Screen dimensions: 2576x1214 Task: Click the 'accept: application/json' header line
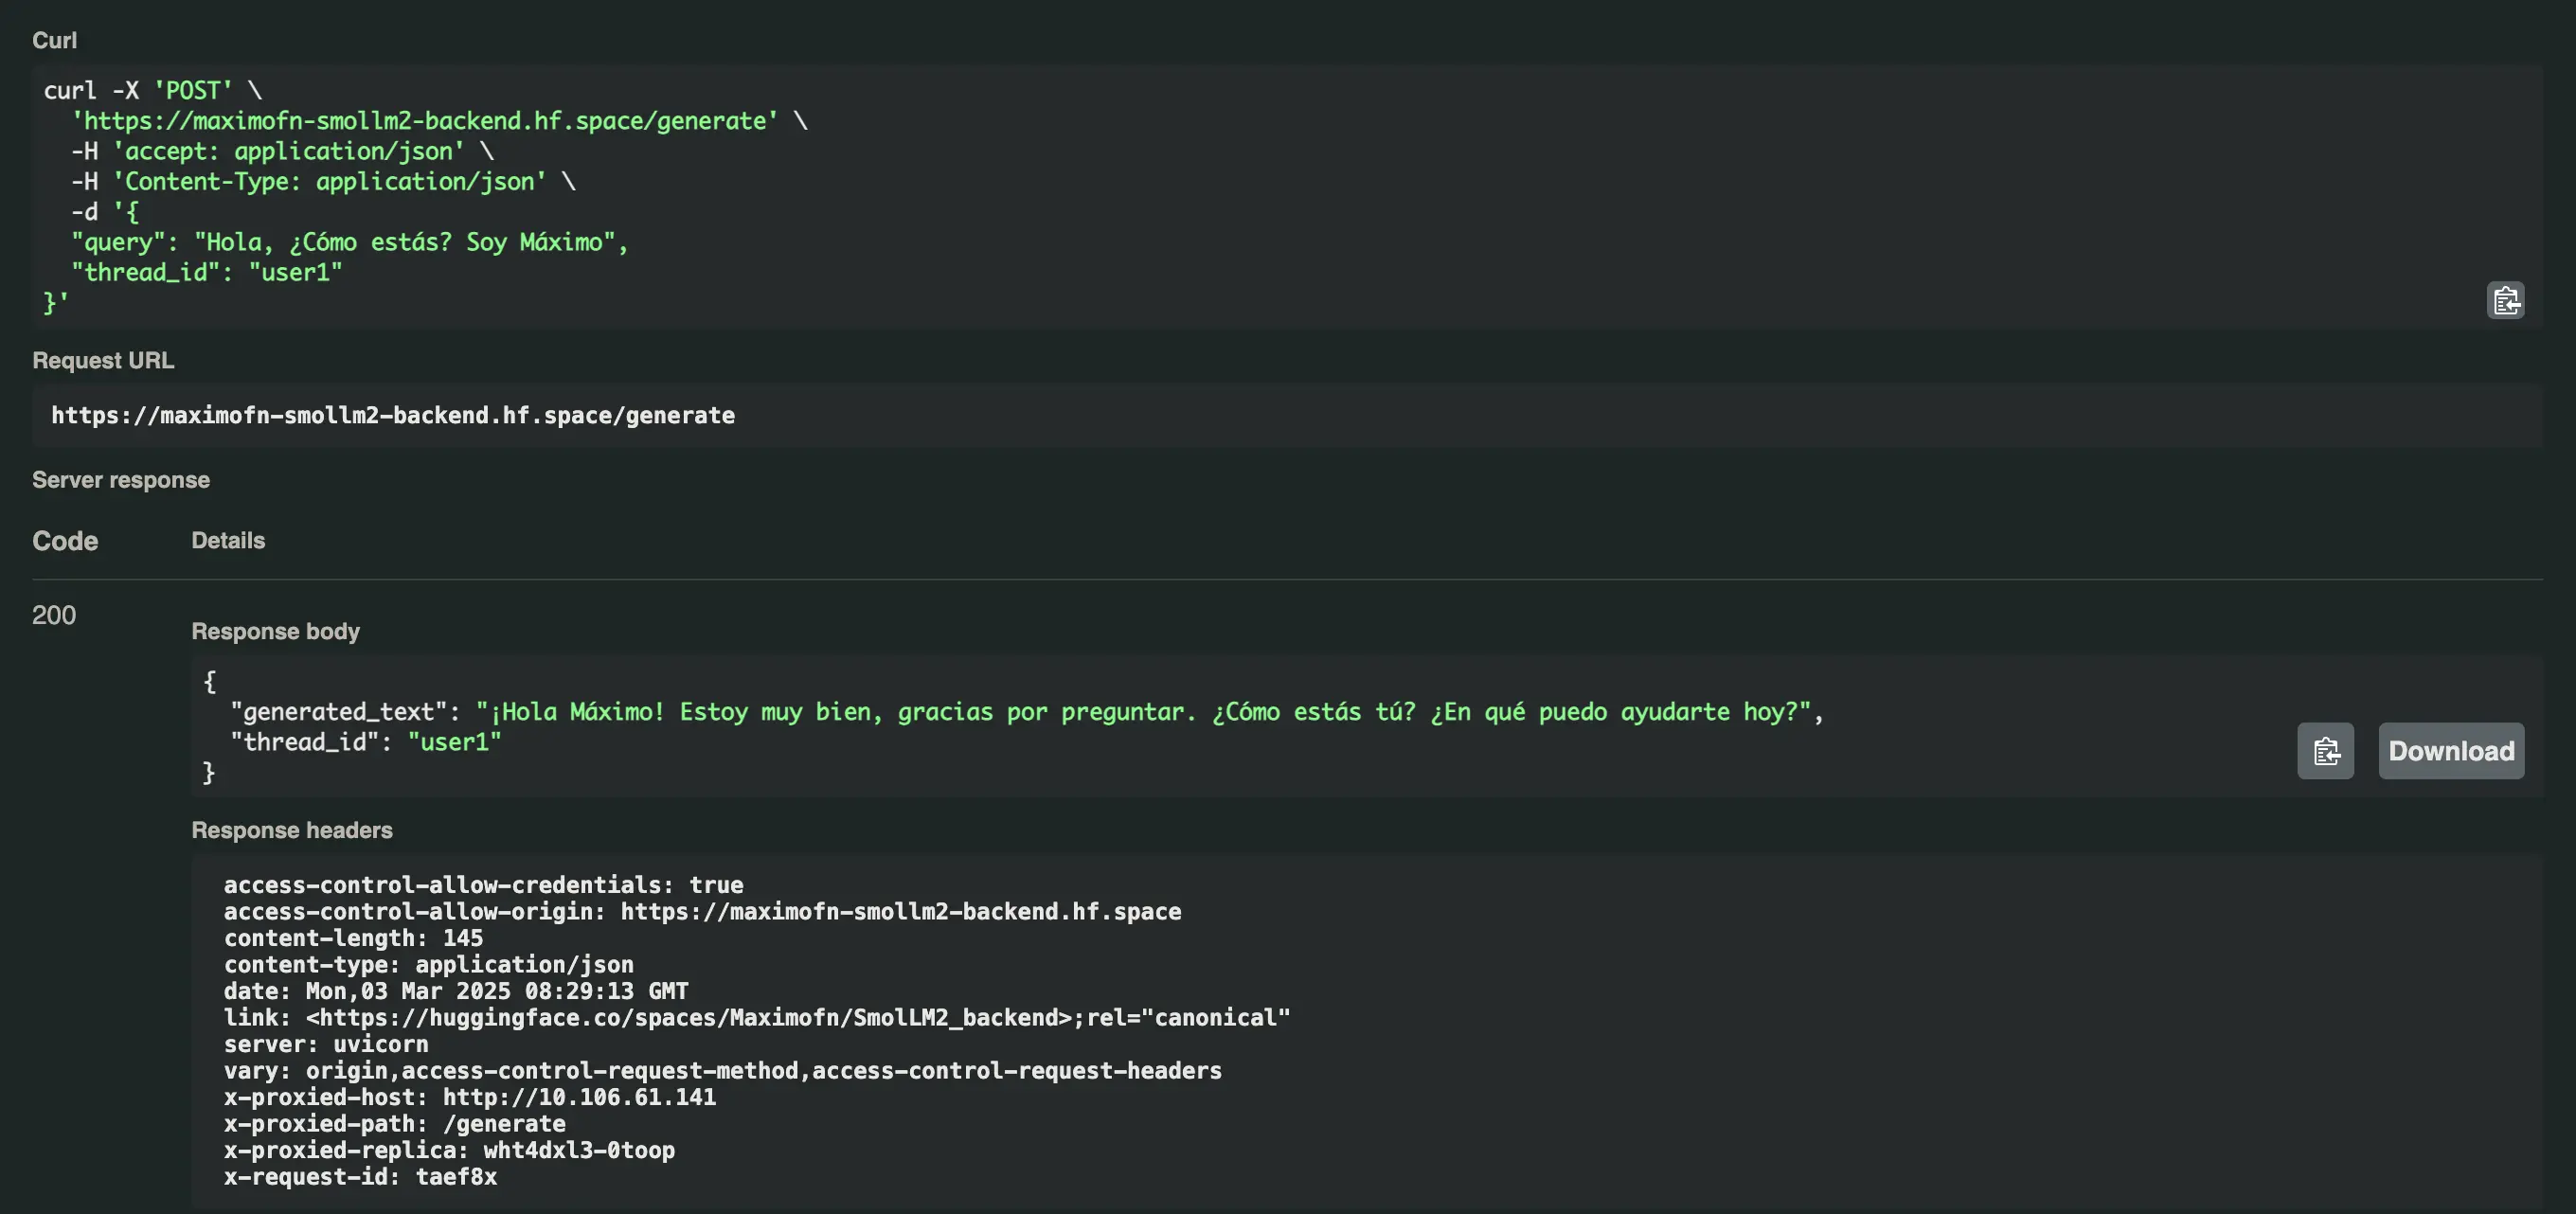pos(282,152)
